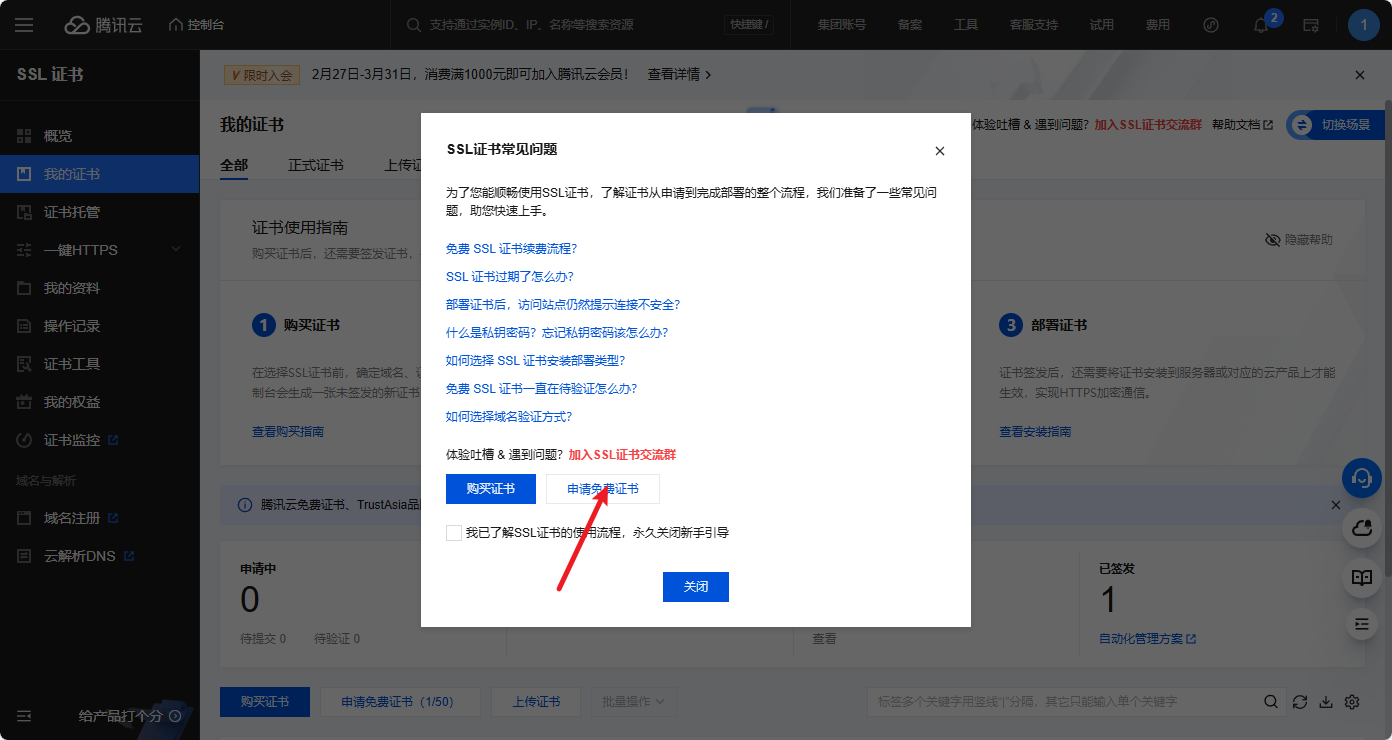1392x740 pixels.
Task: Focus the certificate keyword filter input
Action: pyautogui.click(x=1063, y=702)
